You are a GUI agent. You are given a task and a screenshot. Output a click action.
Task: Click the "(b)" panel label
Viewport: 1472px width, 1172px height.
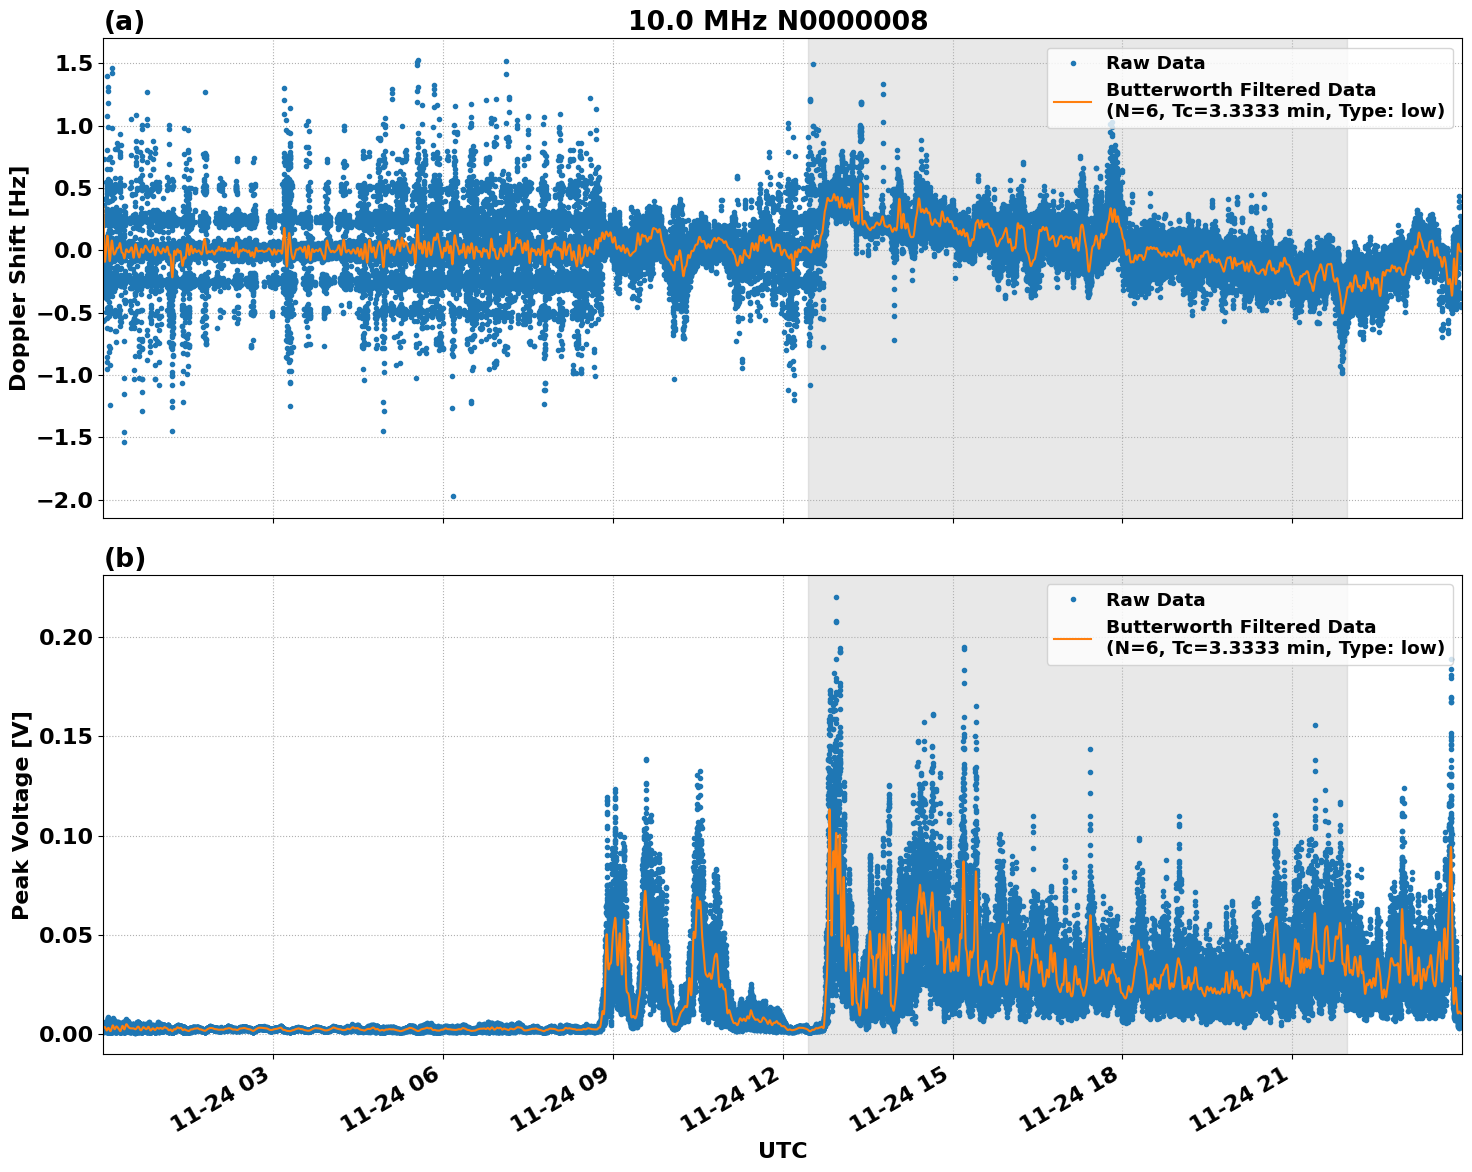tap(124, 558)
